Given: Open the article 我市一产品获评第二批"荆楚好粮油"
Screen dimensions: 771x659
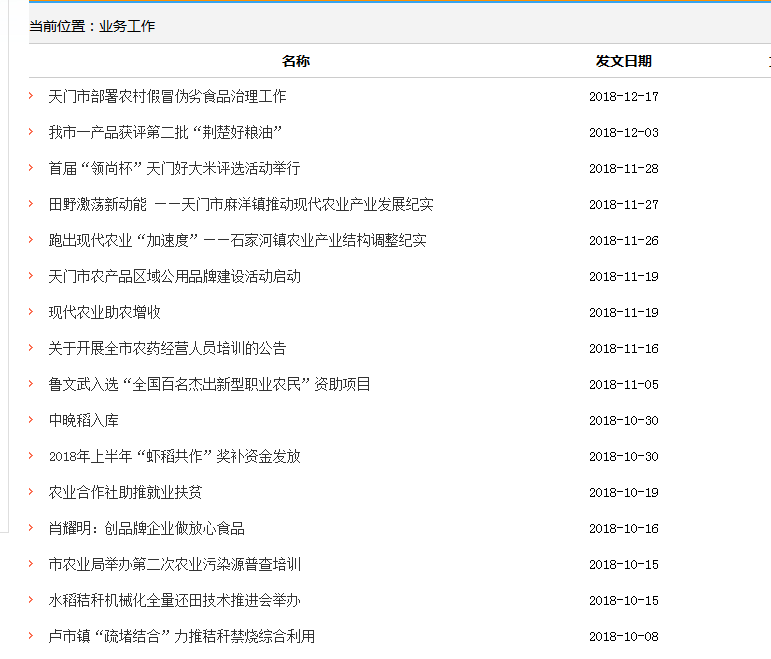Looking at the screenshot, I should tap(165, 132).
